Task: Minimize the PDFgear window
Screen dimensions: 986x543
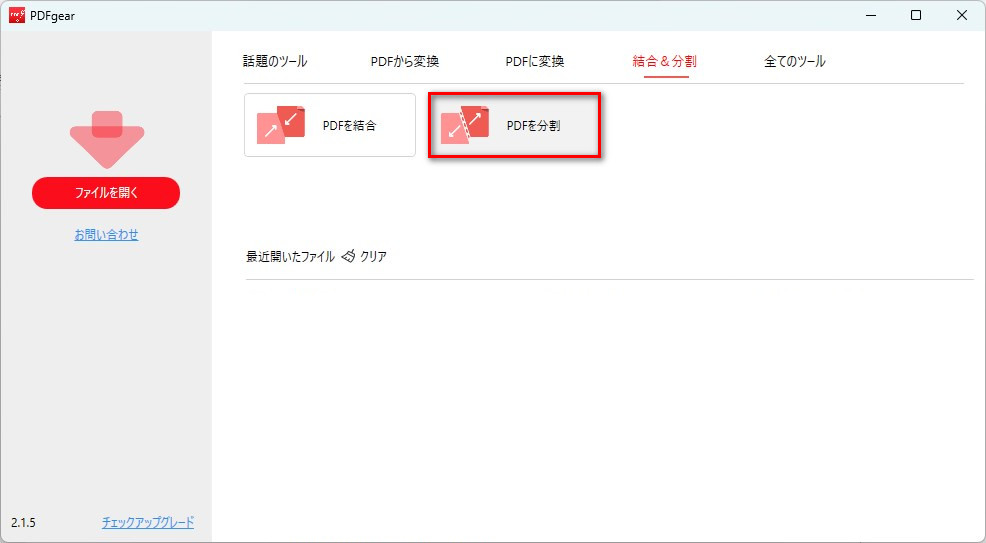Action: [x=871, y=16]
